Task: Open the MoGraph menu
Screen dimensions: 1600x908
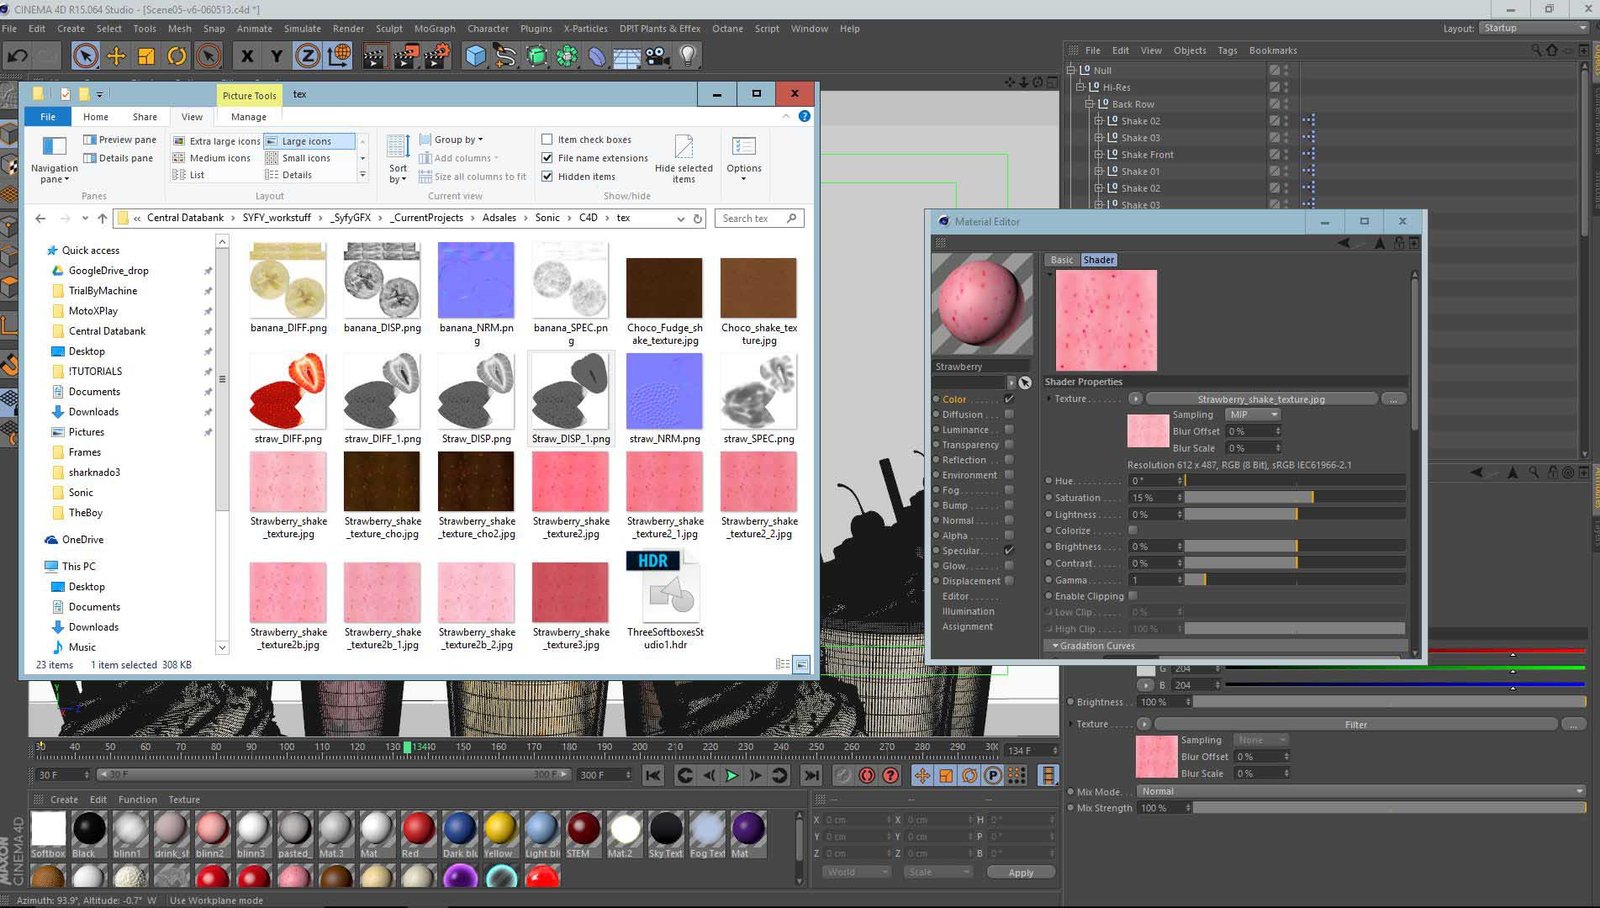Action: [434, 29]
